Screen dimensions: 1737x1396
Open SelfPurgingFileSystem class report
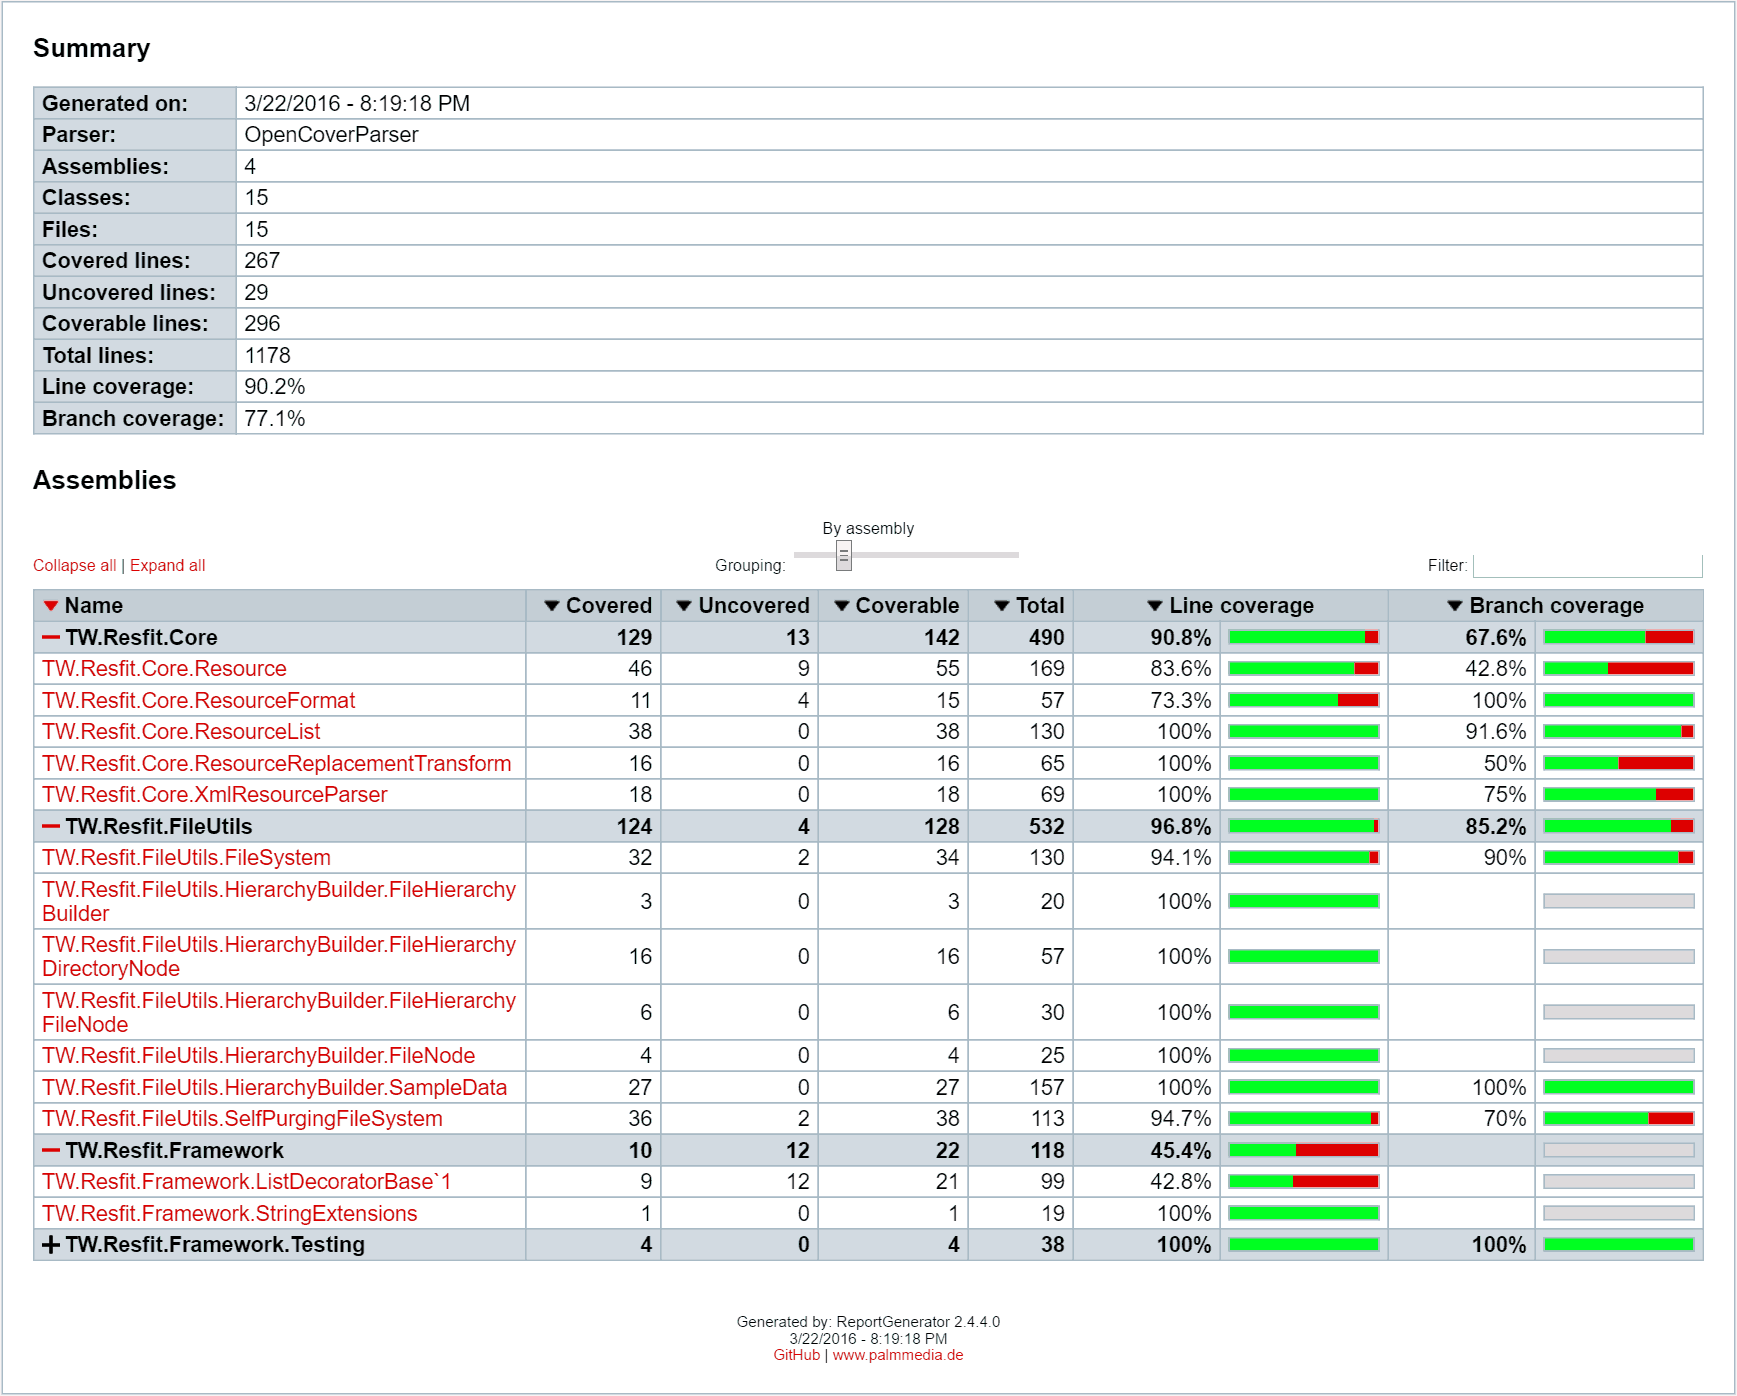[x=242, y=1119]
